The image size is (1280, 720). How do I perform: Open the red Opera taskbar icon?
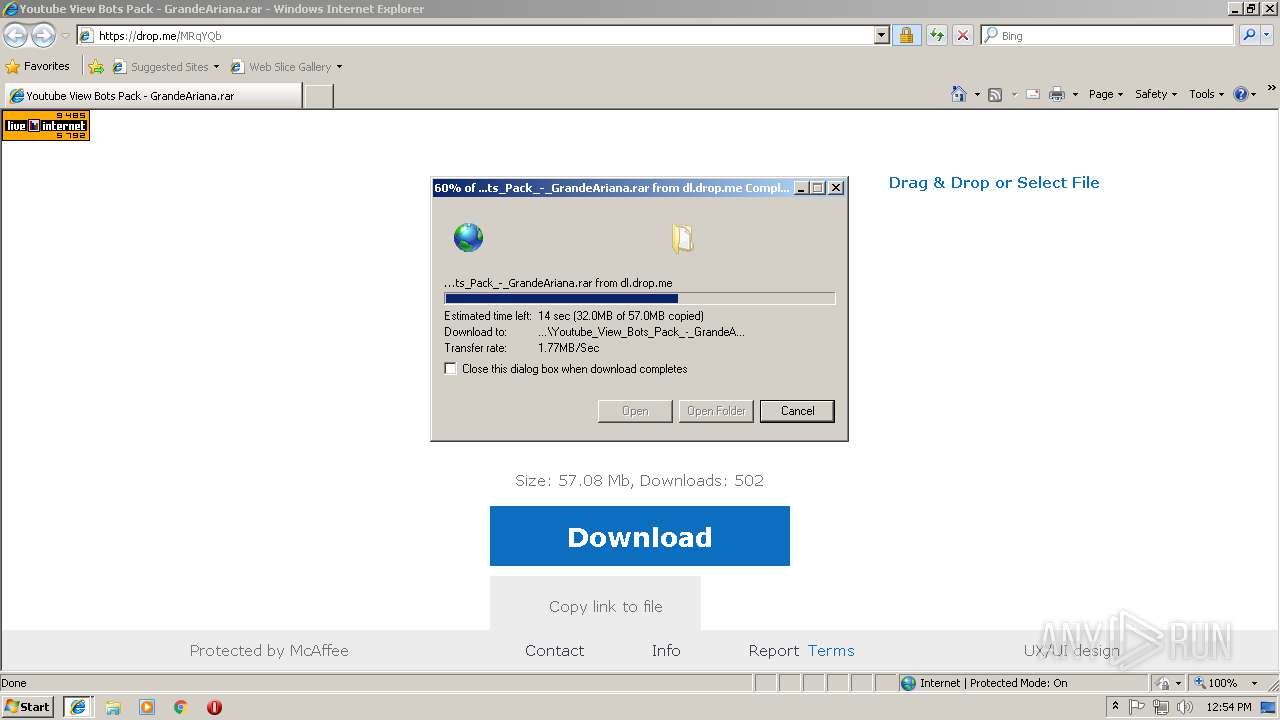214,707
